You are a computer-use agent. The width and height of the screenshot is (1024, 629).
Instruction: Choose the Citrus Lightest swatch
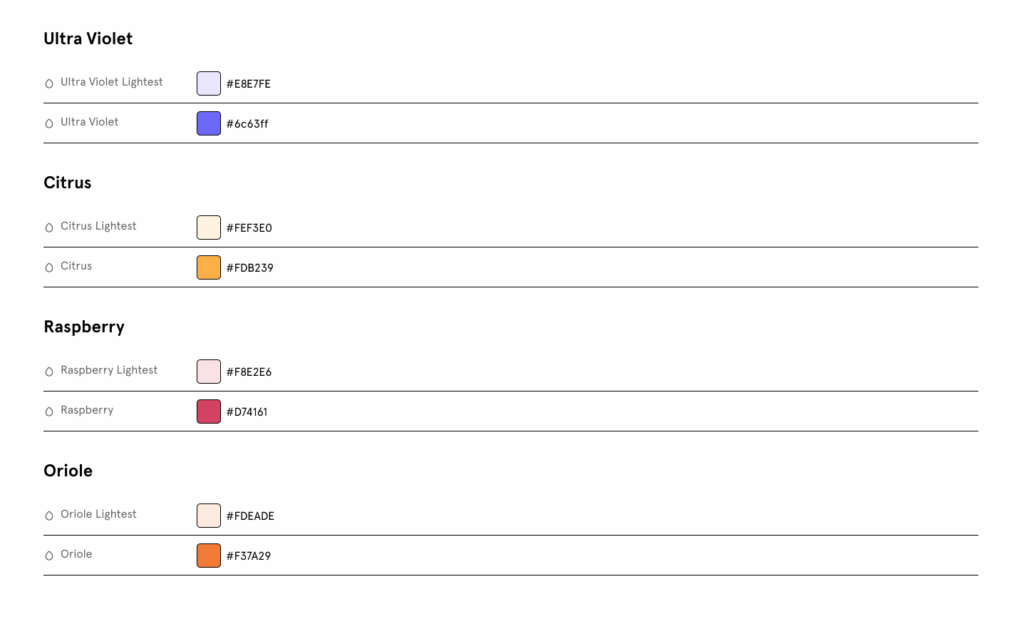click(x=208, y=228)
